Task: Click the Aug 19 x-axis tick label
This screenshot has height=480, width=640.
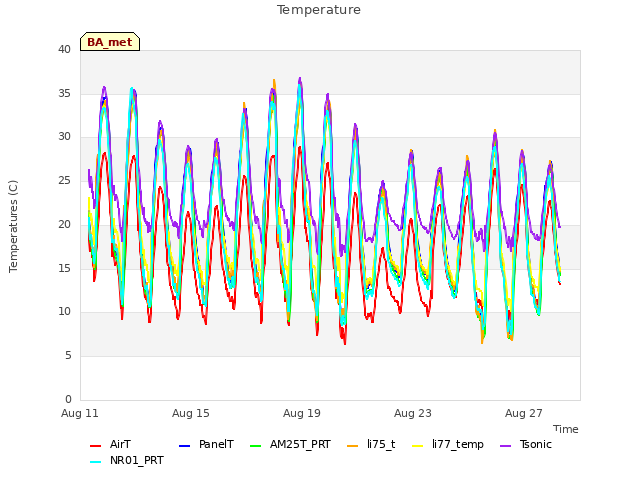Action: point(302,413)
